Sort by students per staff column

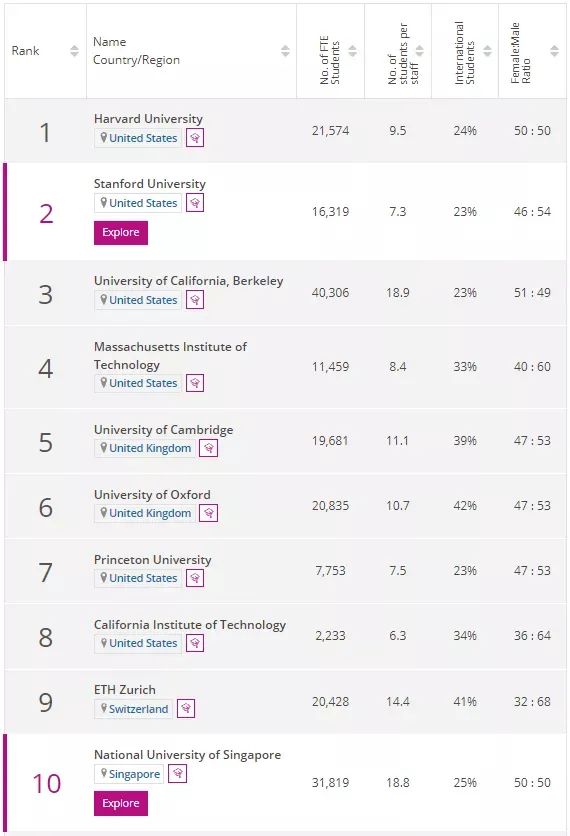point(420,51)
